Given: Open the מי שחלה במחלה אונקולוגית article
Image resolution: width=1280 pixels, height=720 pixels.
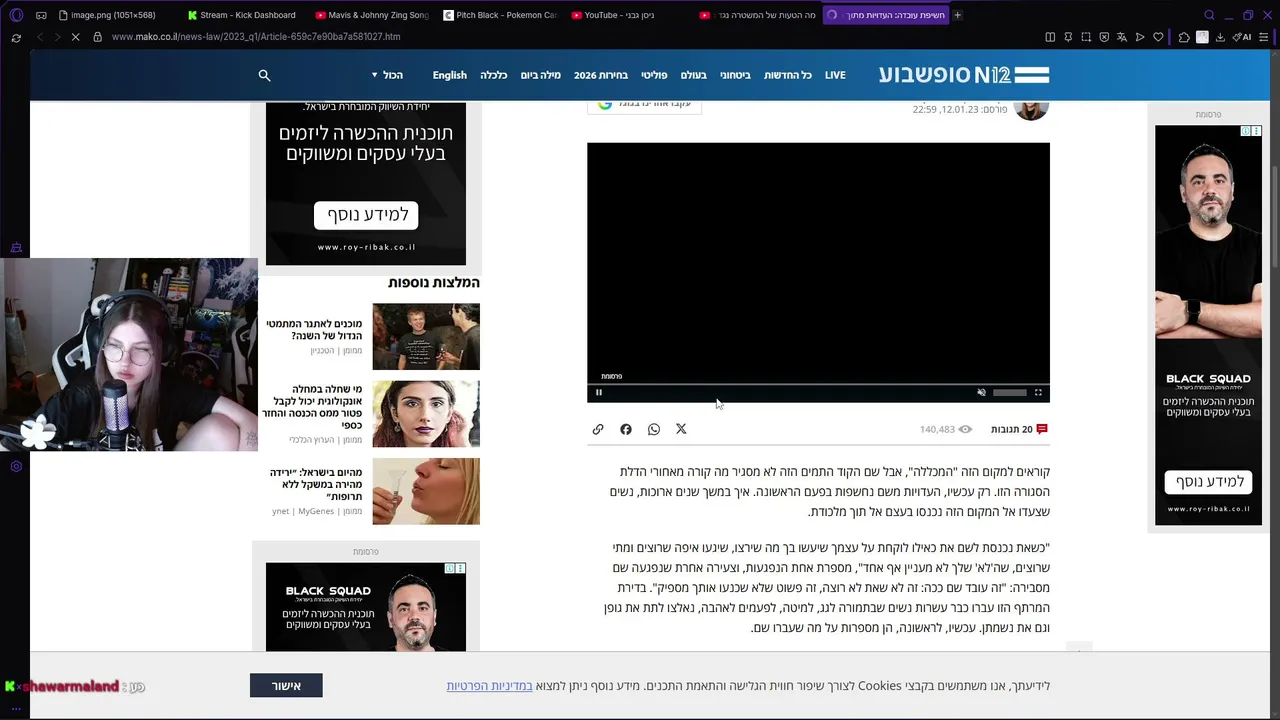Looking at the screenshot, I should (x=312, y=407).
